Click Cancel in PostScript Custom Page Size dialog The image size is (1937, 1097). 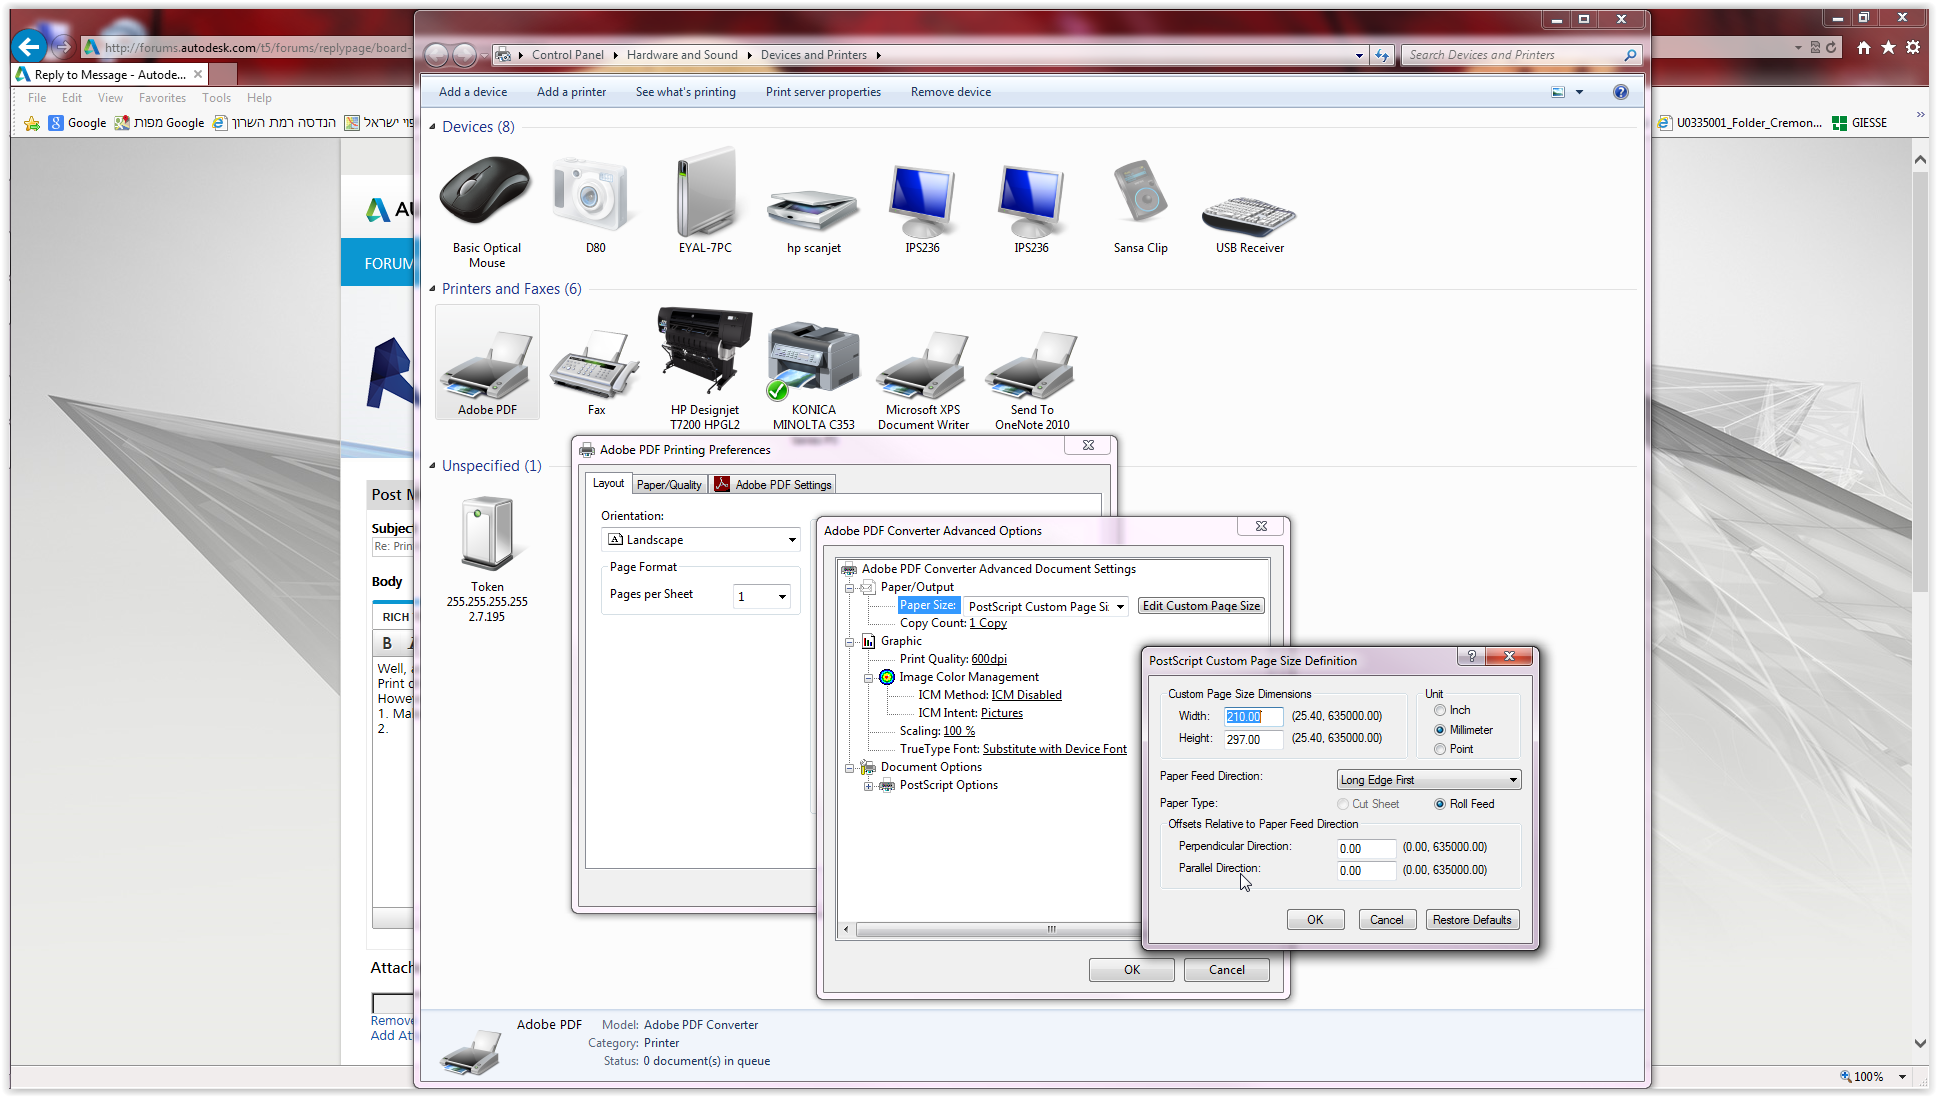click(1386, 920)
